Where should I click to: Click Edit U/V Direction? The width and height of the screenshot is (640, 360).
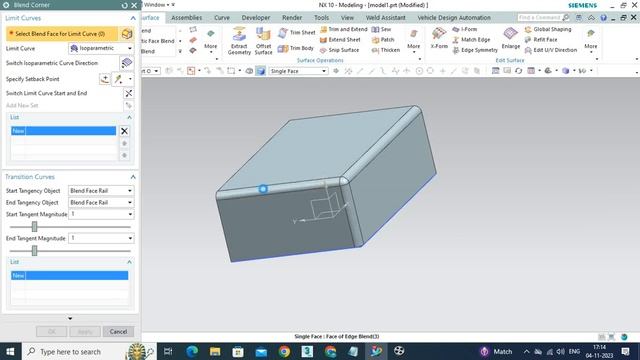[x=551, y=50]
